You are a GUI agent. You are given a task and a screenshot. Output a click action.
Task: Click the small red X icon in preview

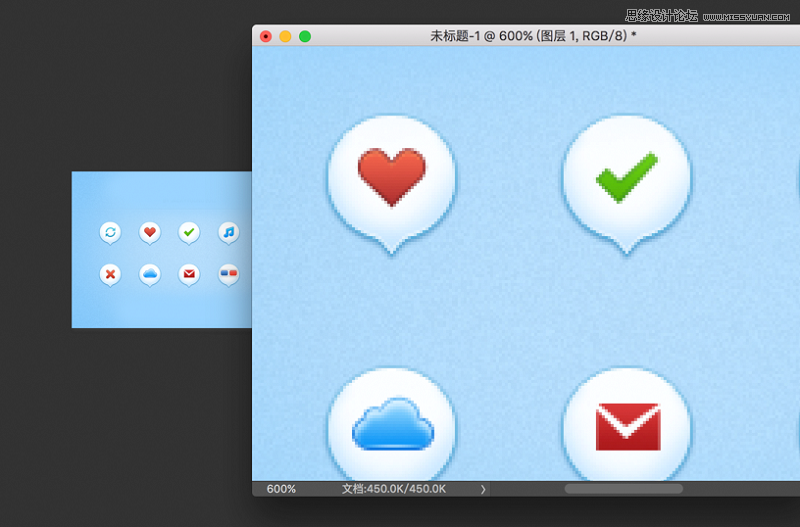tap(110, 272)
